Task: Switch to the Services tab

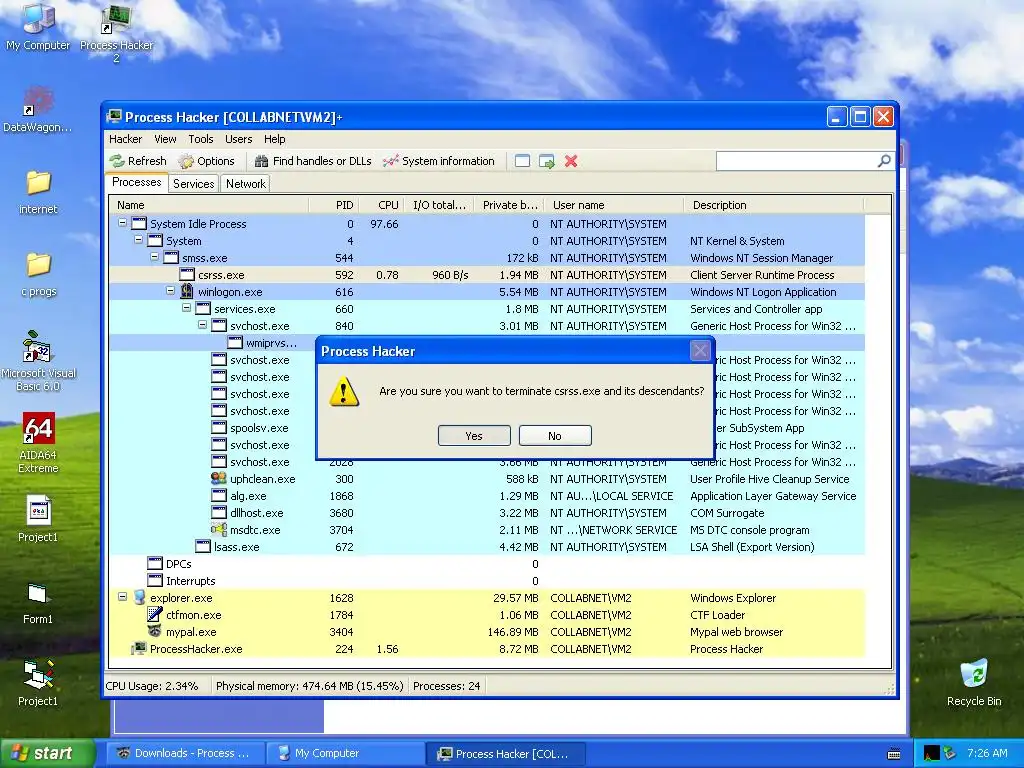Action: 193,184
